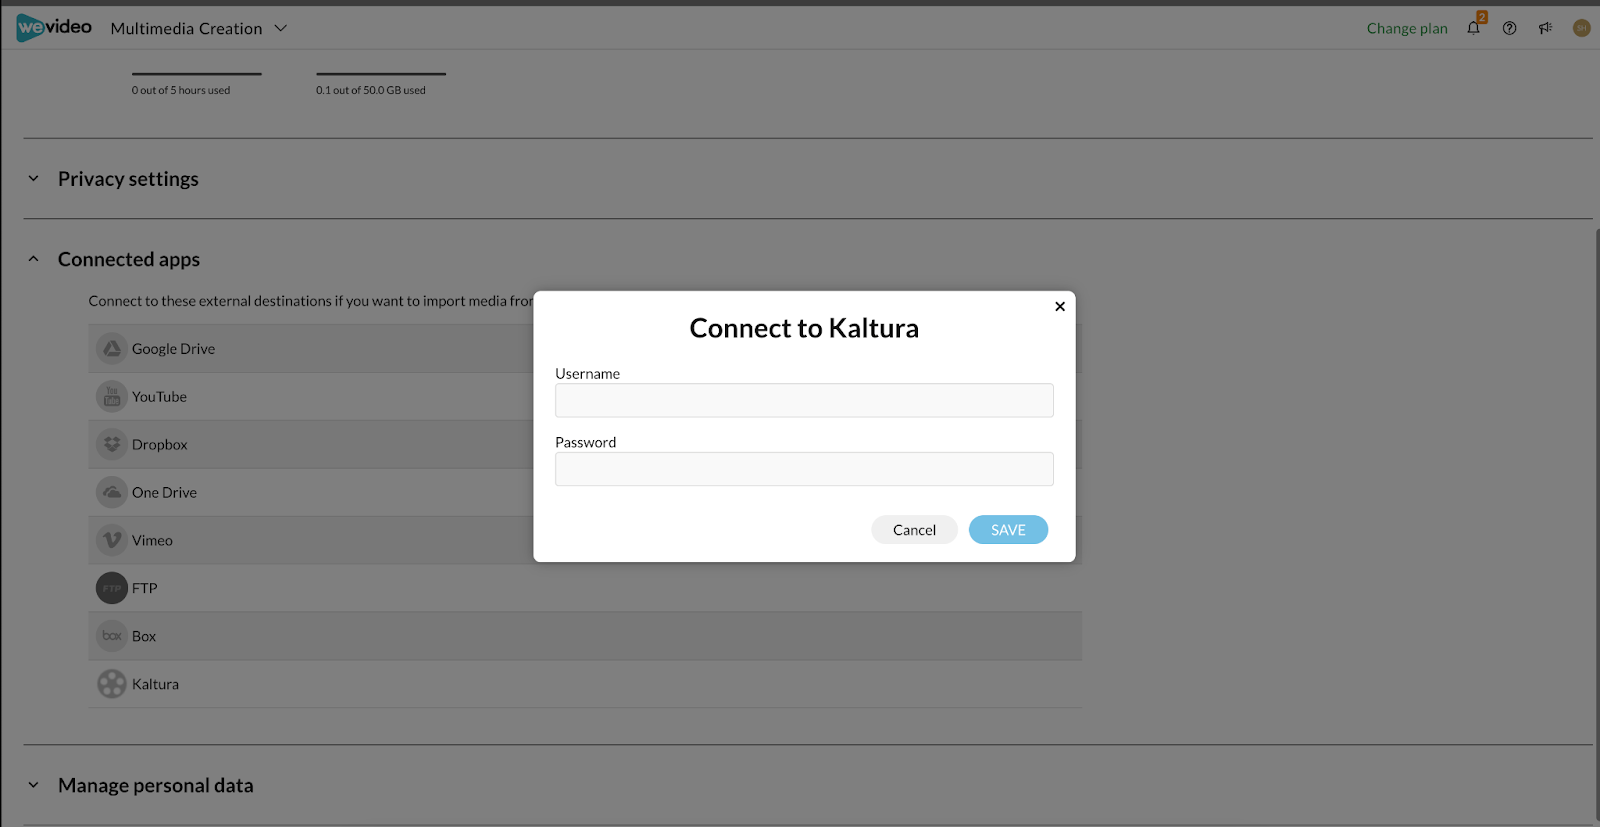Click the Change plan link
The height and width of the screenshot is (827, 1600).
(1407, 28)
